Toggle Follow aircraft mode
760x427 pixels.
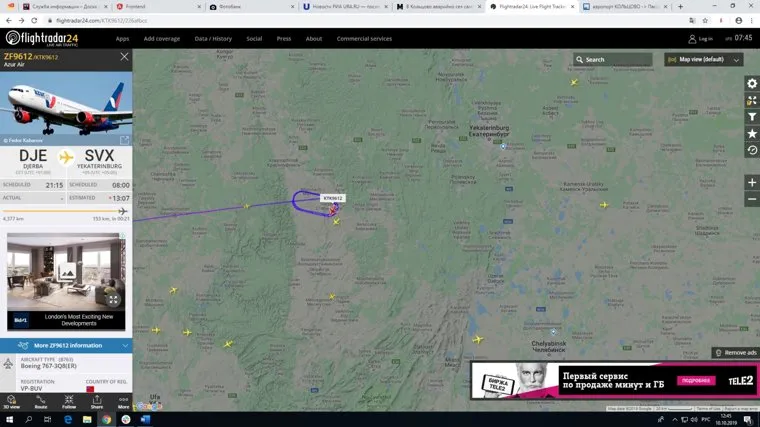tap(69, 401)
